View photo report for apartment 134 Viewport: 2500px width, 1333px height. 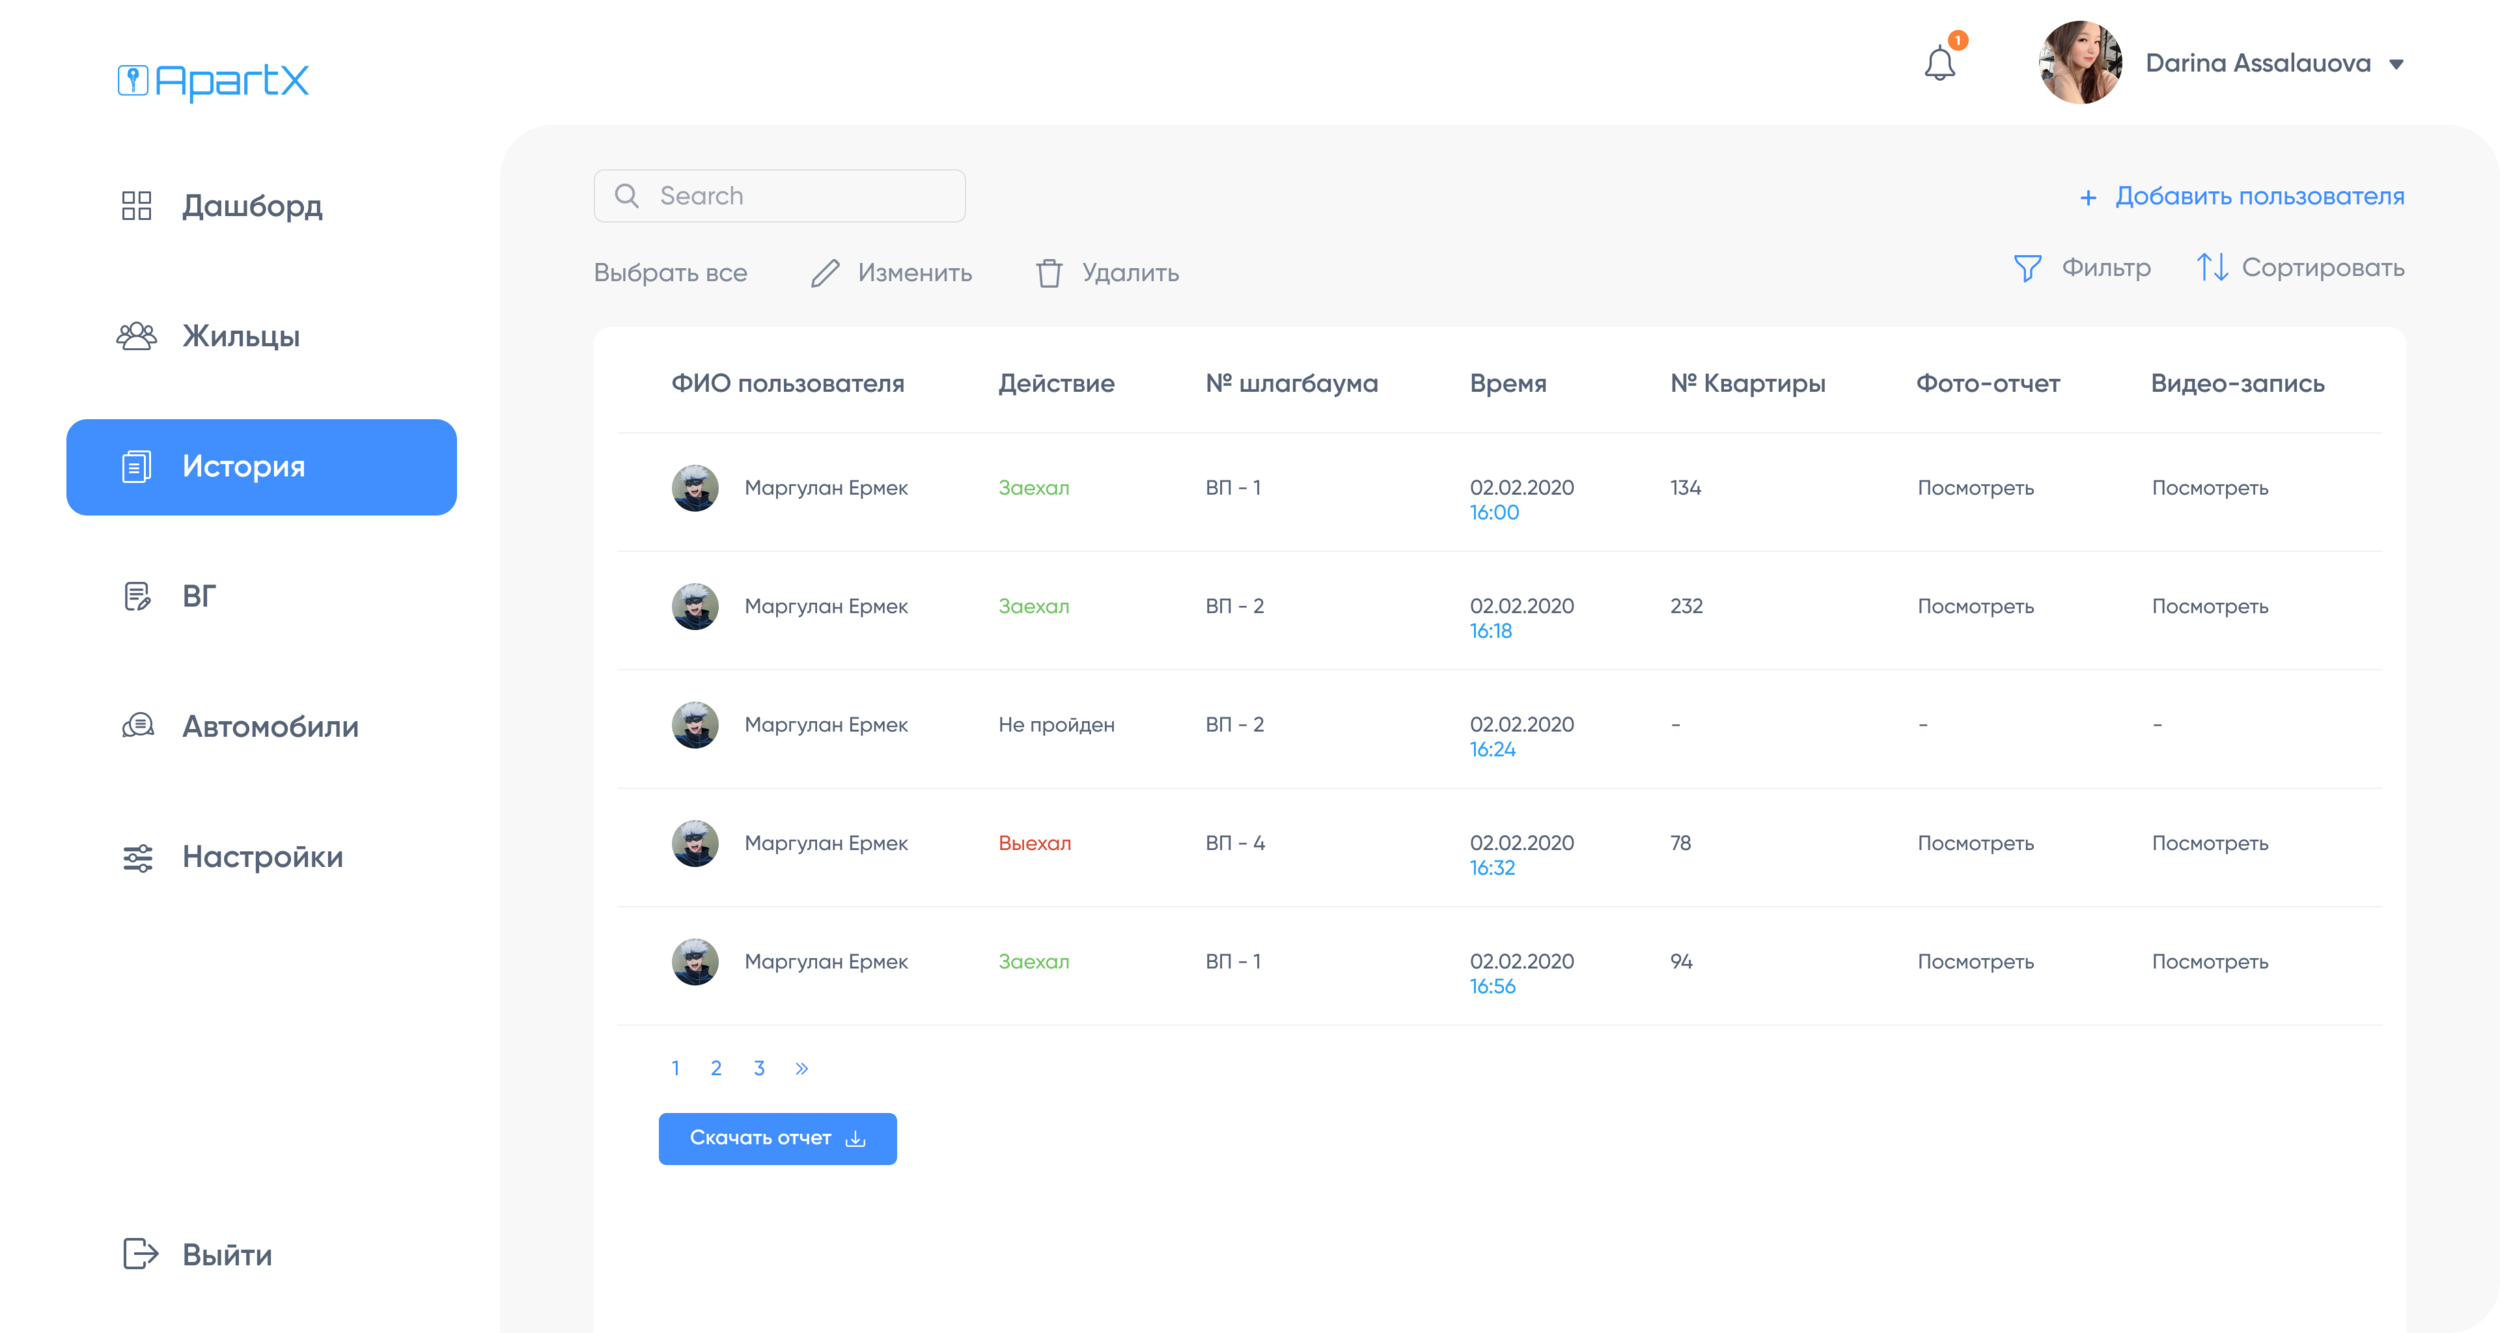[x=1975, y=488]
